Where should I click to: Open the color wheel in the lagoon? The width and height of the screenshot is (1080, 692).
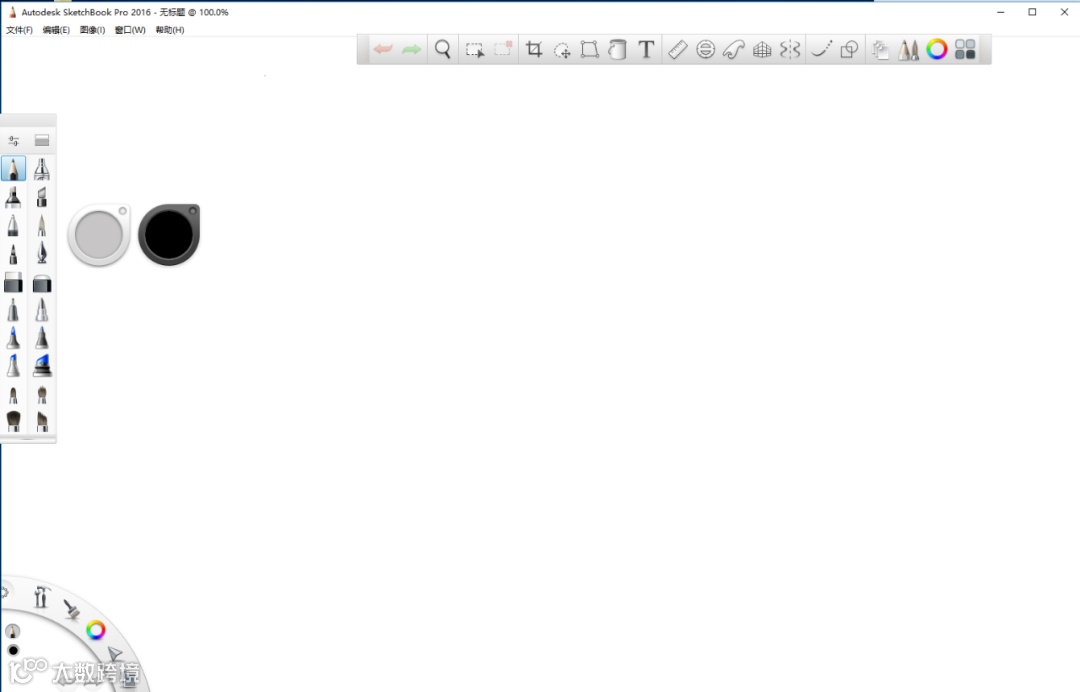96,630
